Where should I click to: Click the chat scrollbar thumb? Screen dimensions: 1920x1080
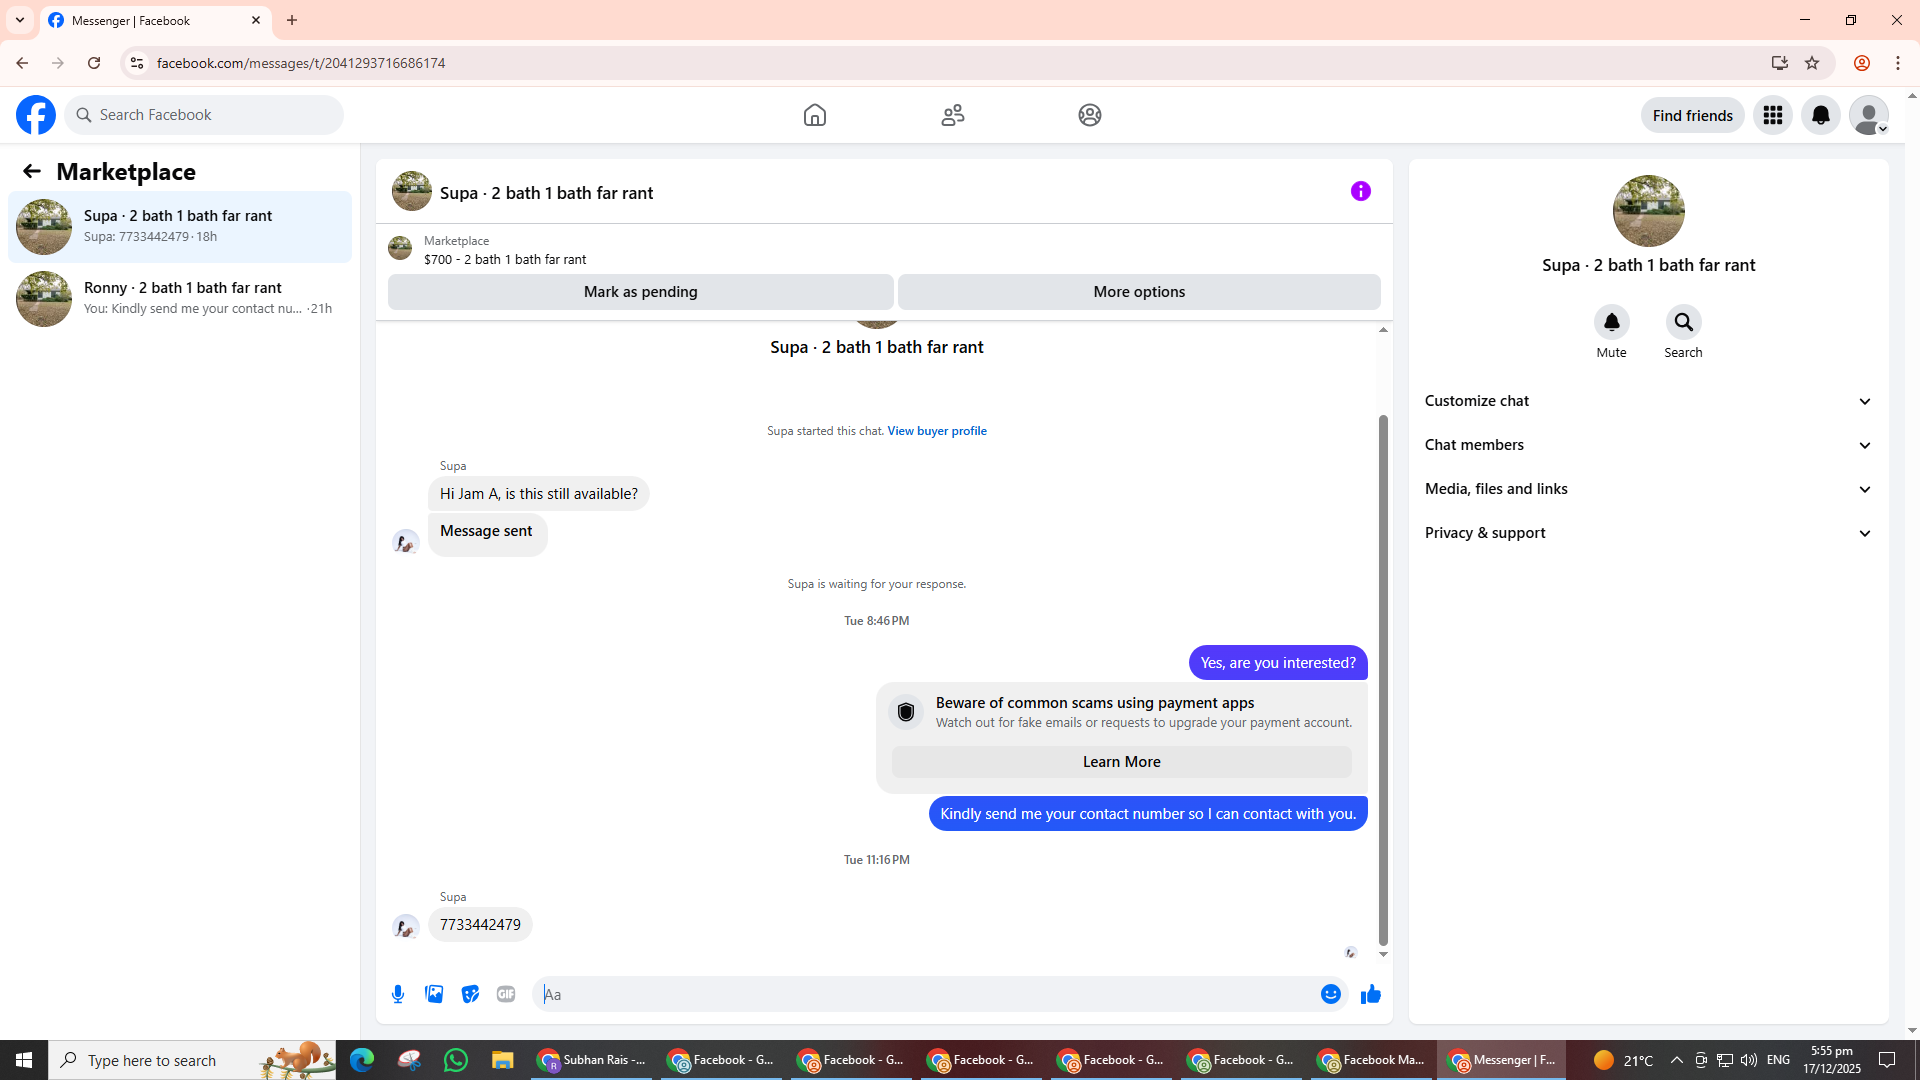coord(1383,680)
